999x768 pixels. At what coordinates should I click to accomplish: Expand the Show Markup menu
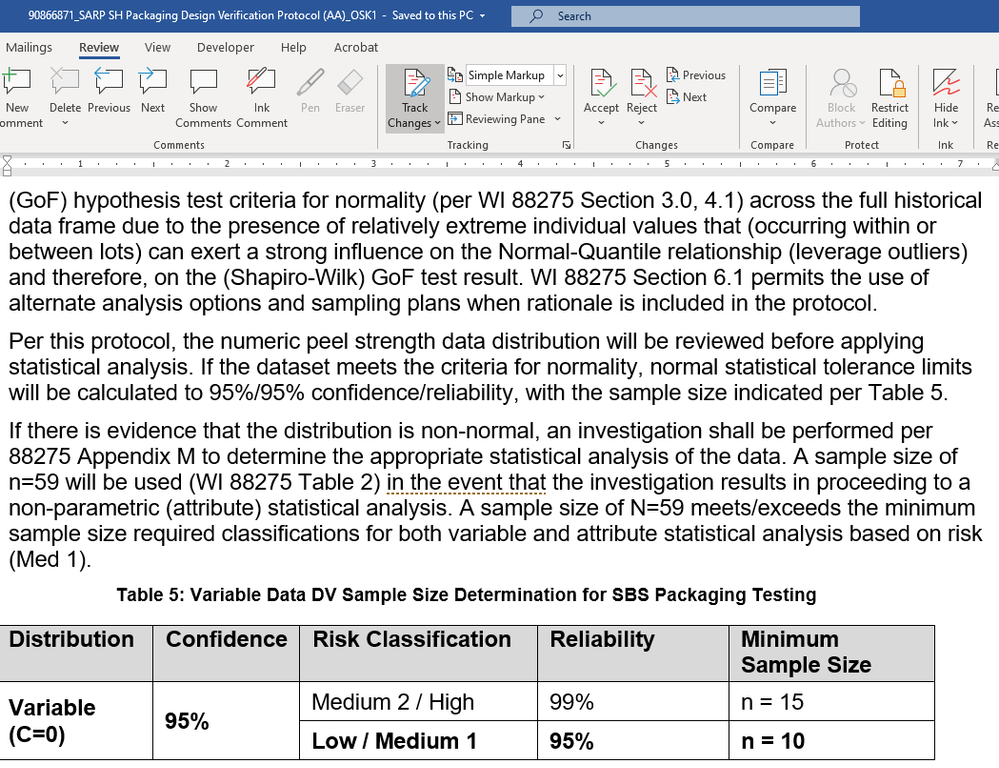[498, 97]
